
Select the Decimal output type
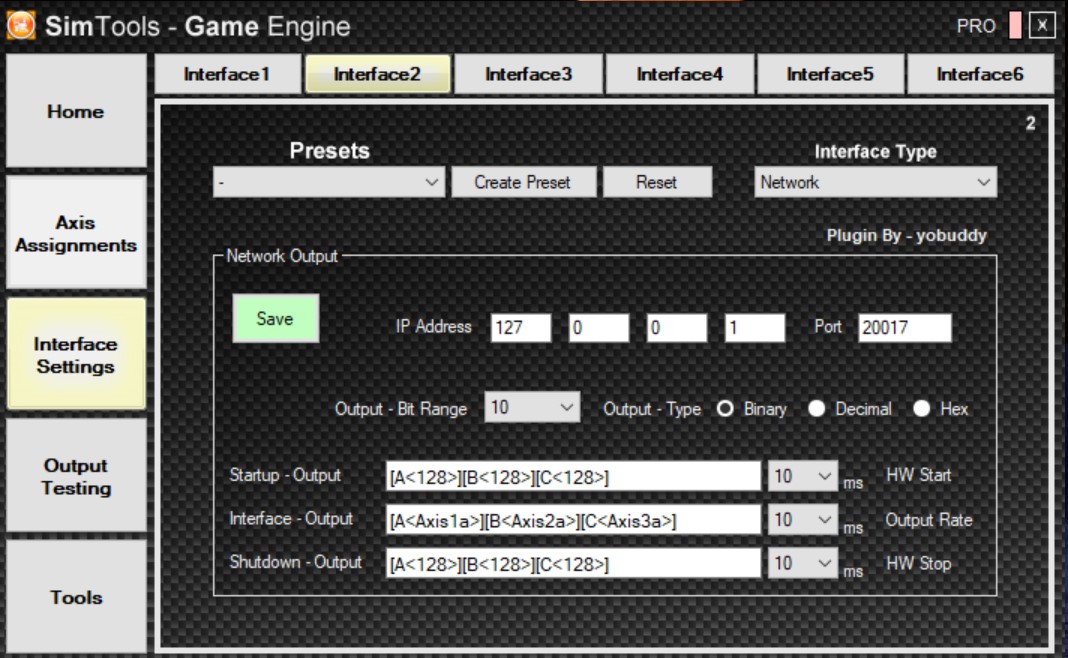(817, 409)
